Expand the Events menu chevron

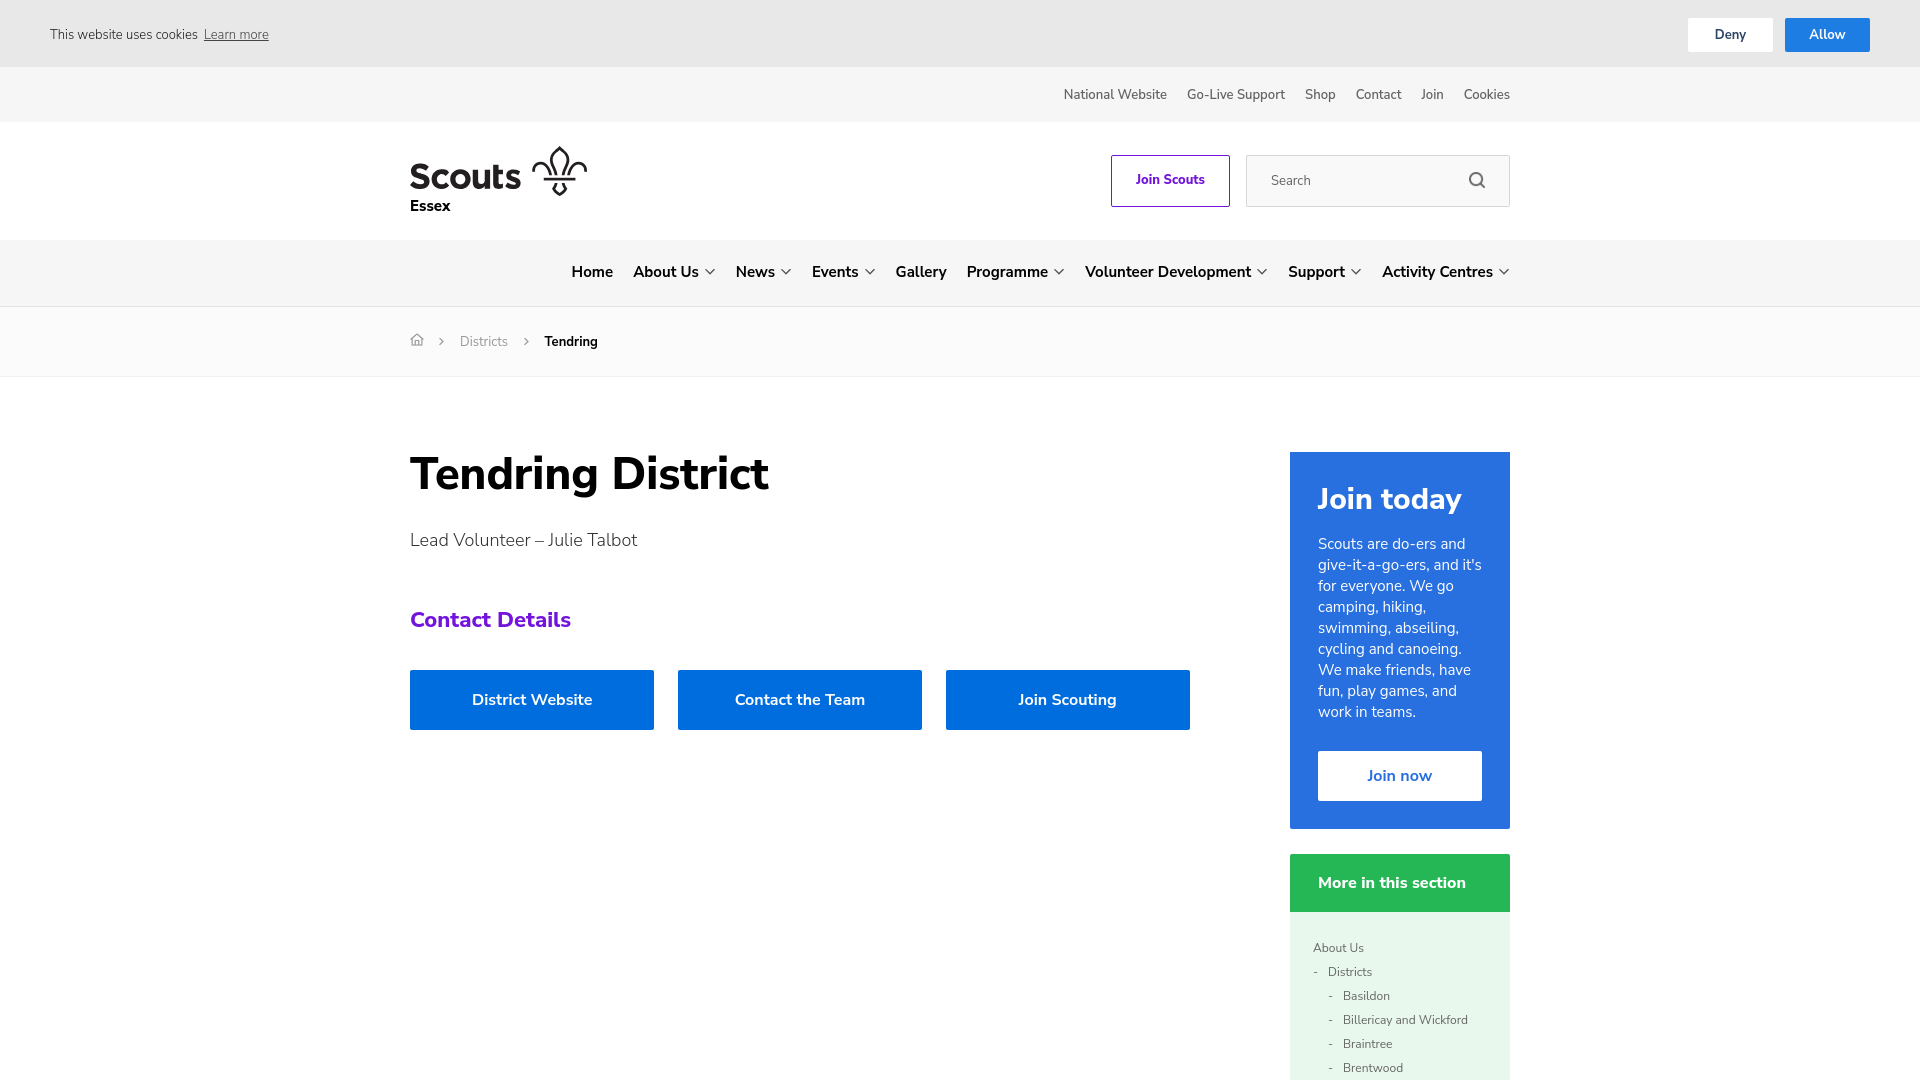tap(870, 272)
